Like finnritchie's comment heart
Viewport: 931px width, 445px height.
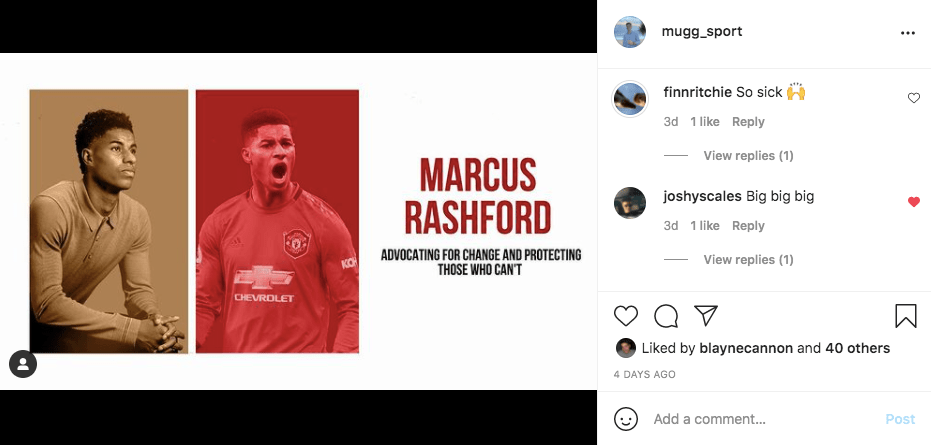click(914, 98)
